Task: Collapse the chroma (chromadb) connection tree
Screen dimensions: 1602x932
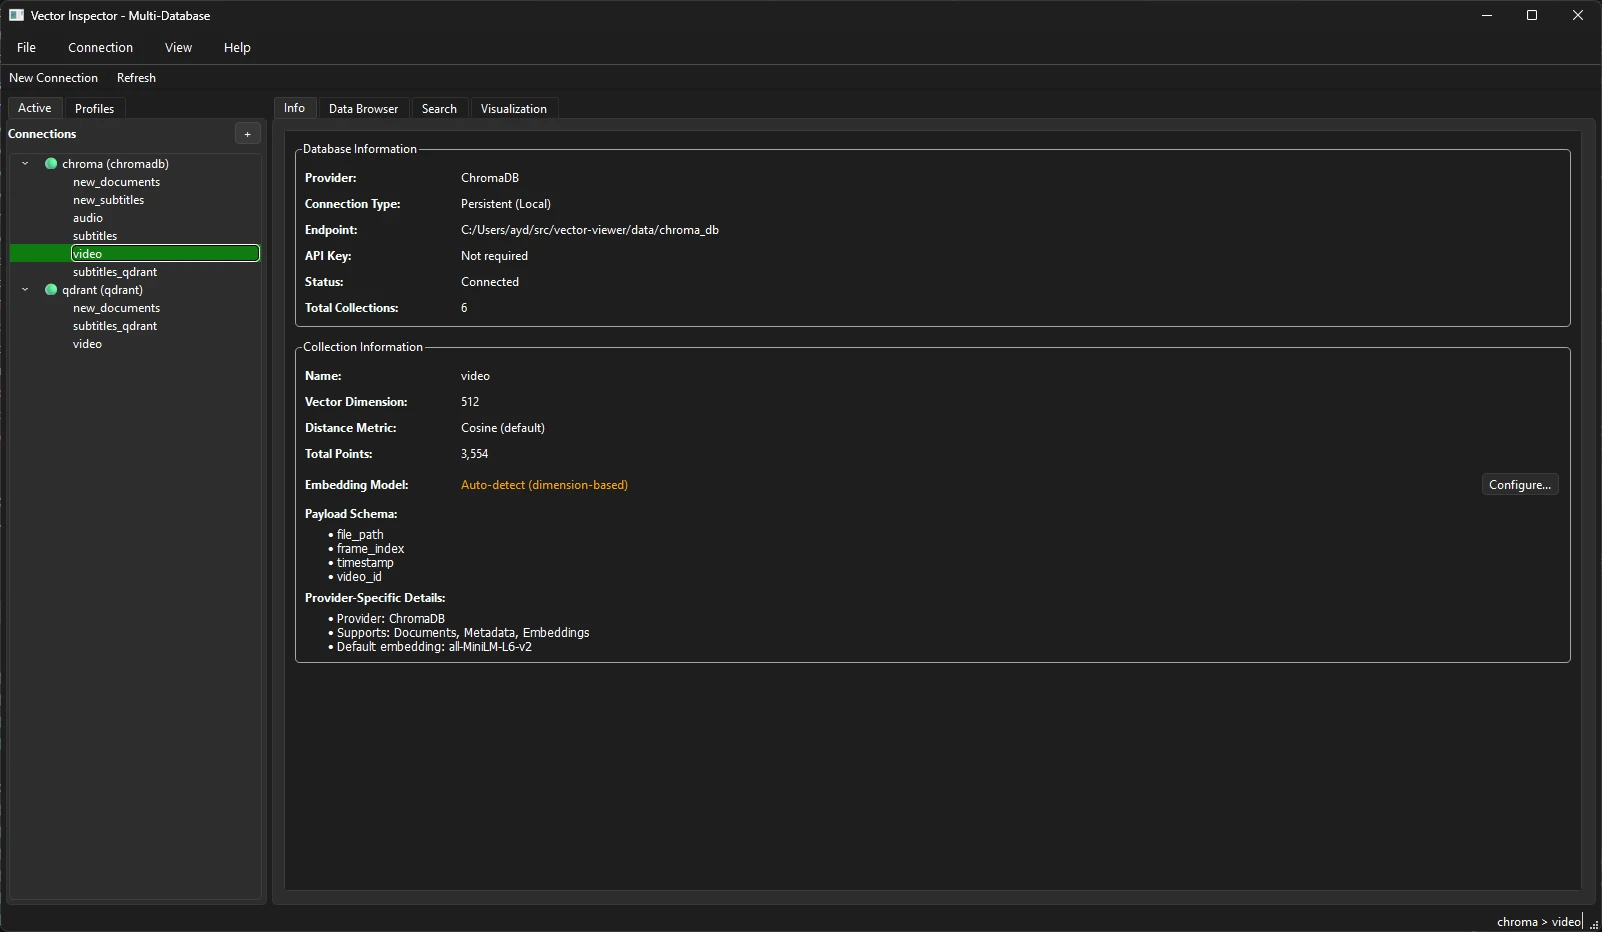Action: [x=25, y=164]
